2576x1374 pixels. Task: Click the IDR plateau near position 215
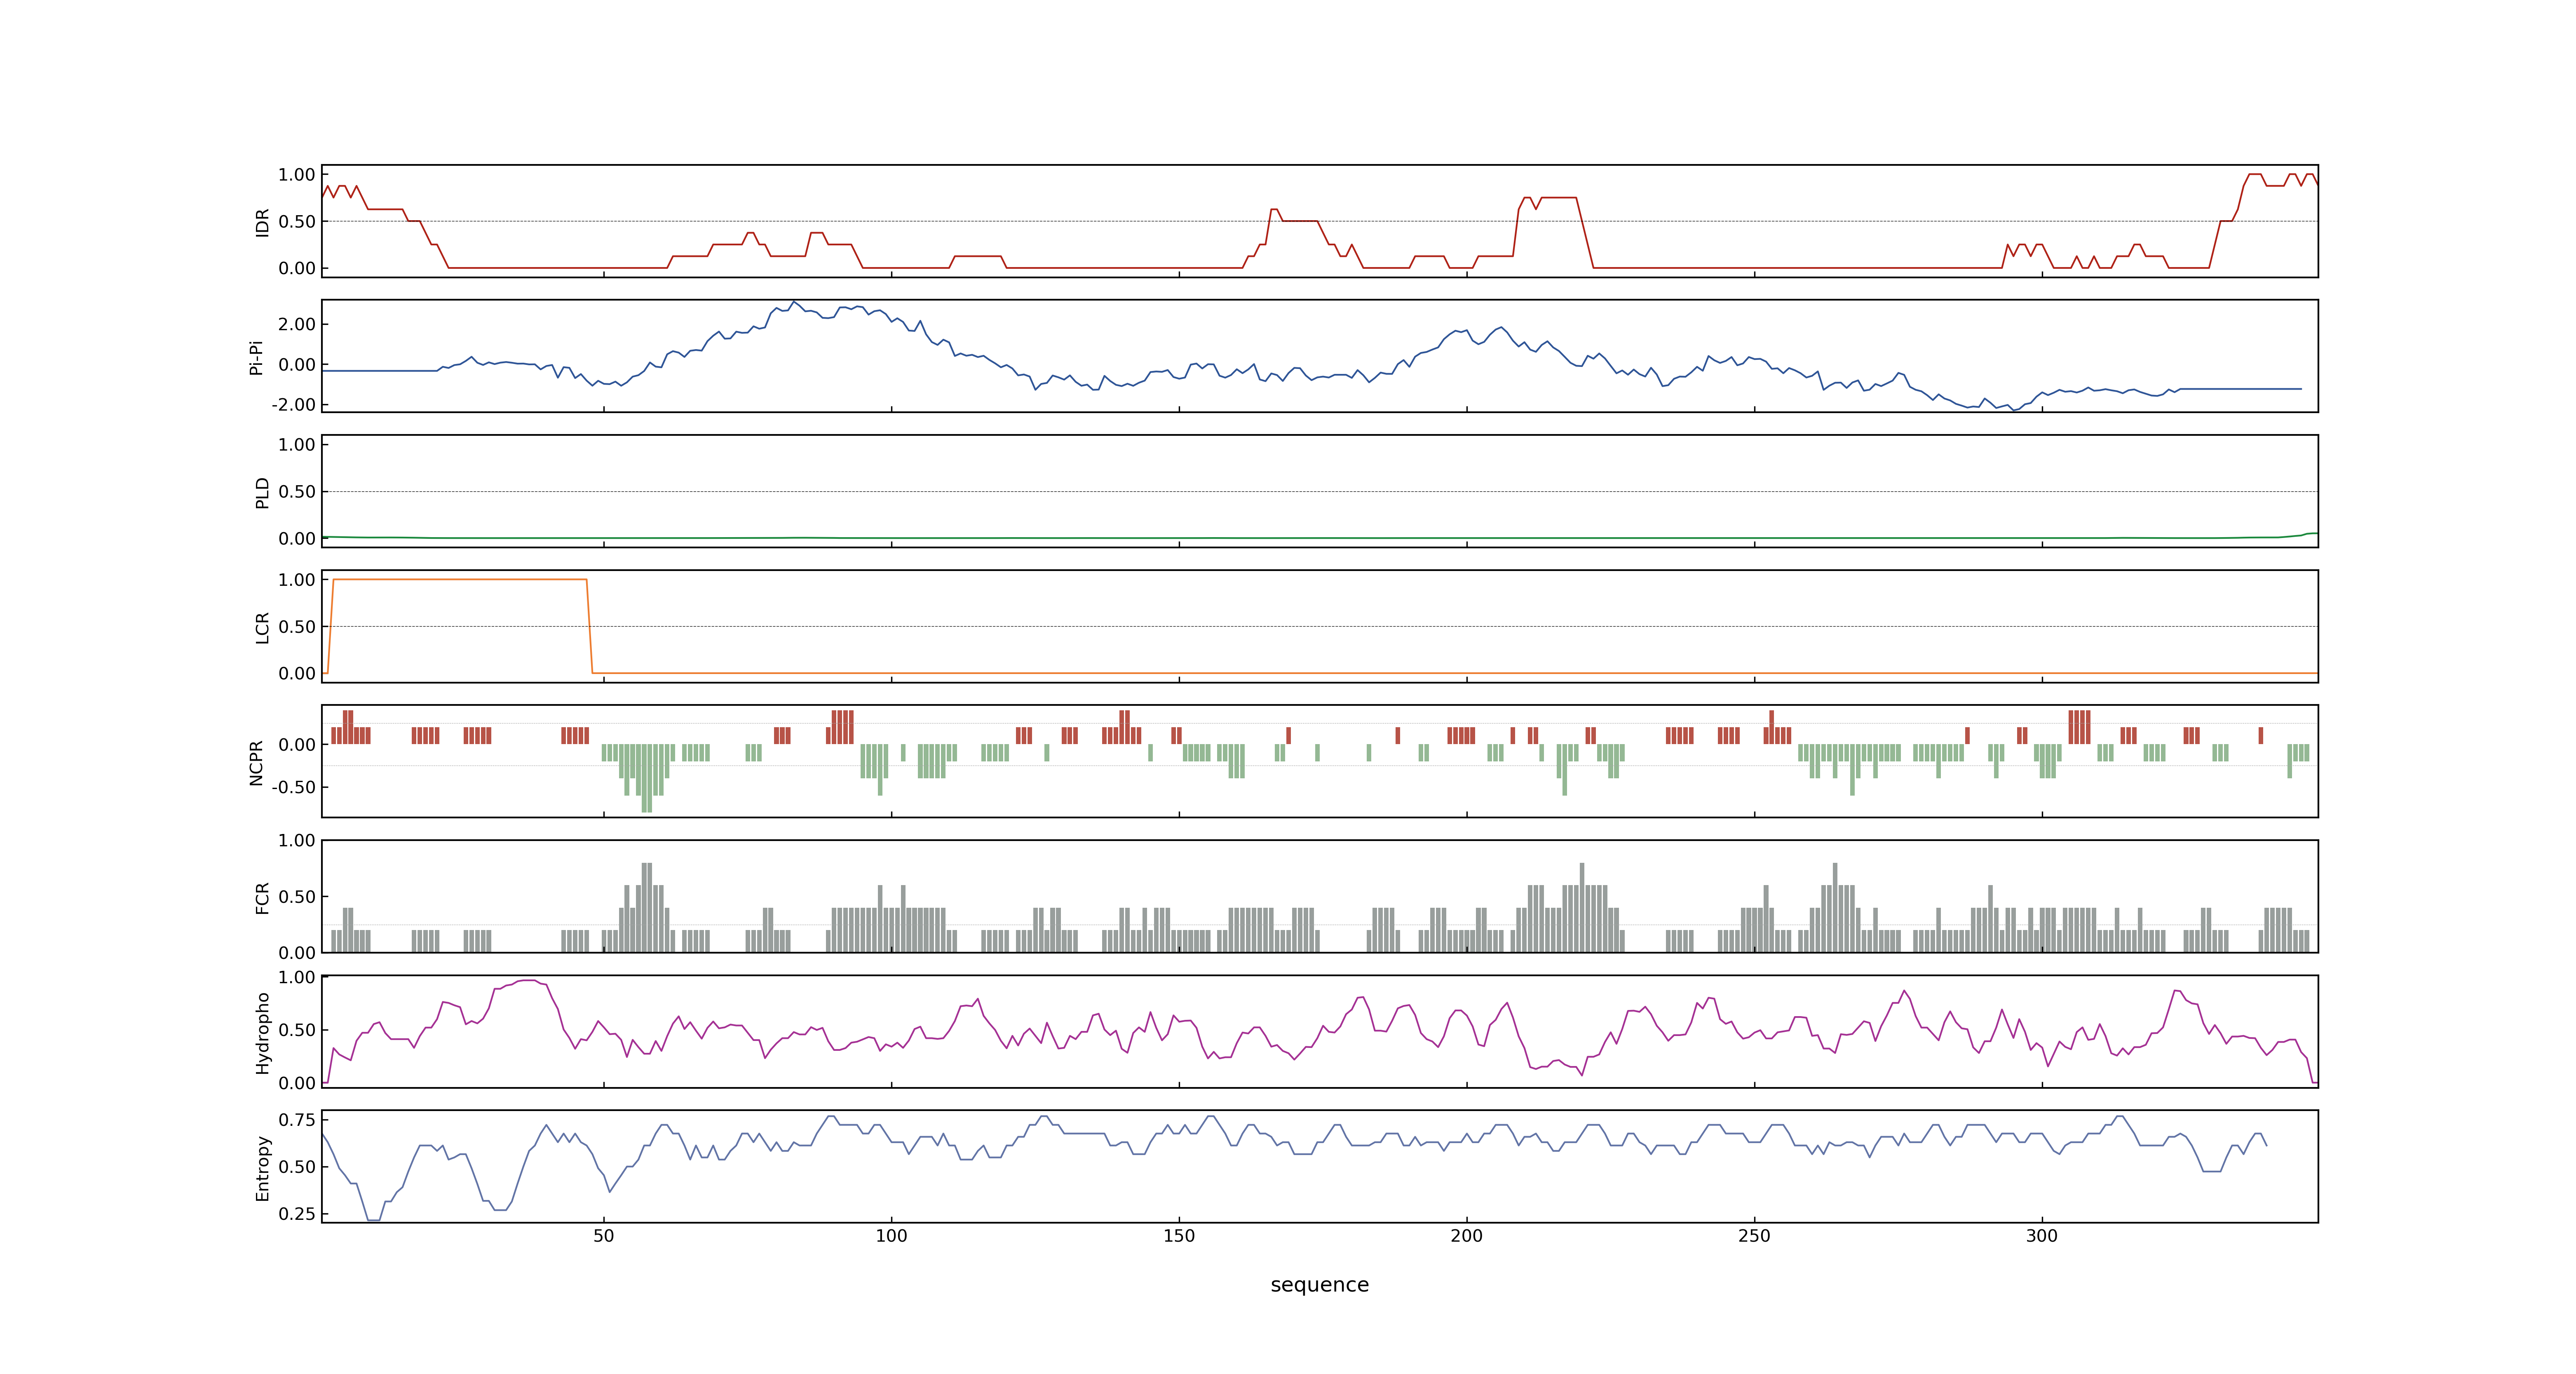click(x=1559, y=198)
